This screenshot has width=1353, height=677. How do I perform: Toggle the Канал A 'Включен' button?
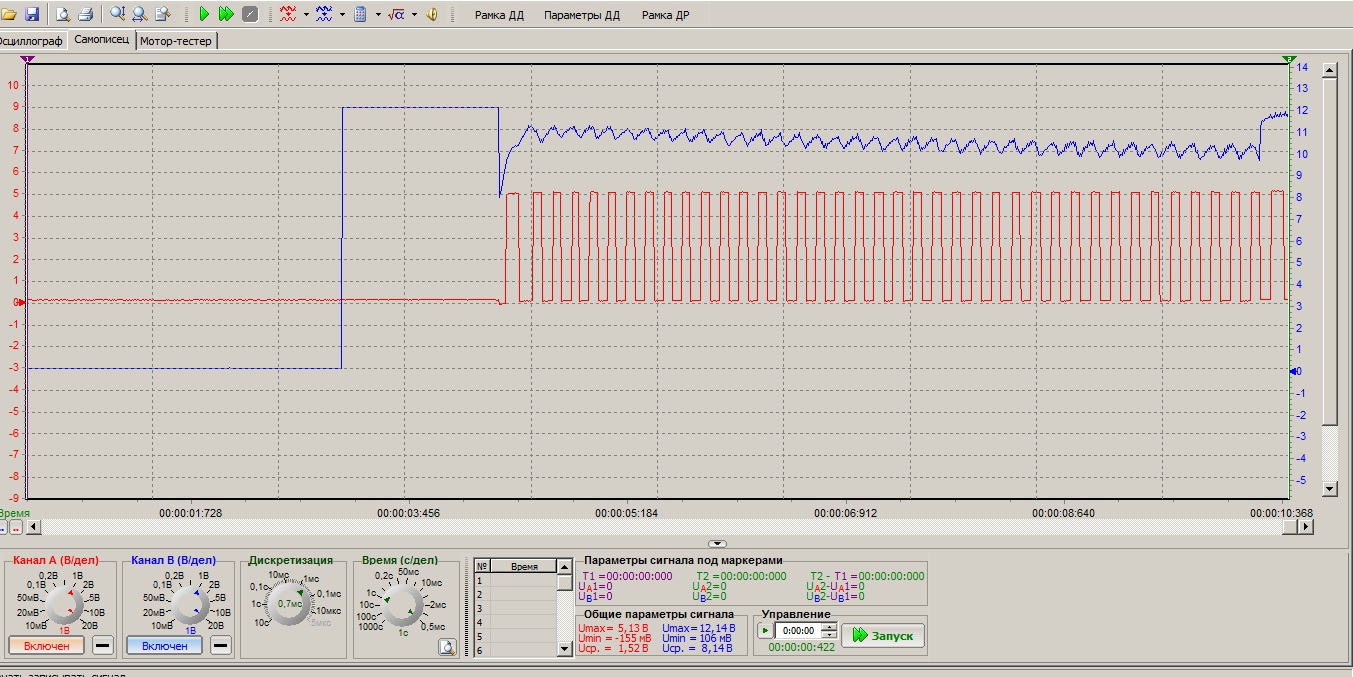point(46,646)
